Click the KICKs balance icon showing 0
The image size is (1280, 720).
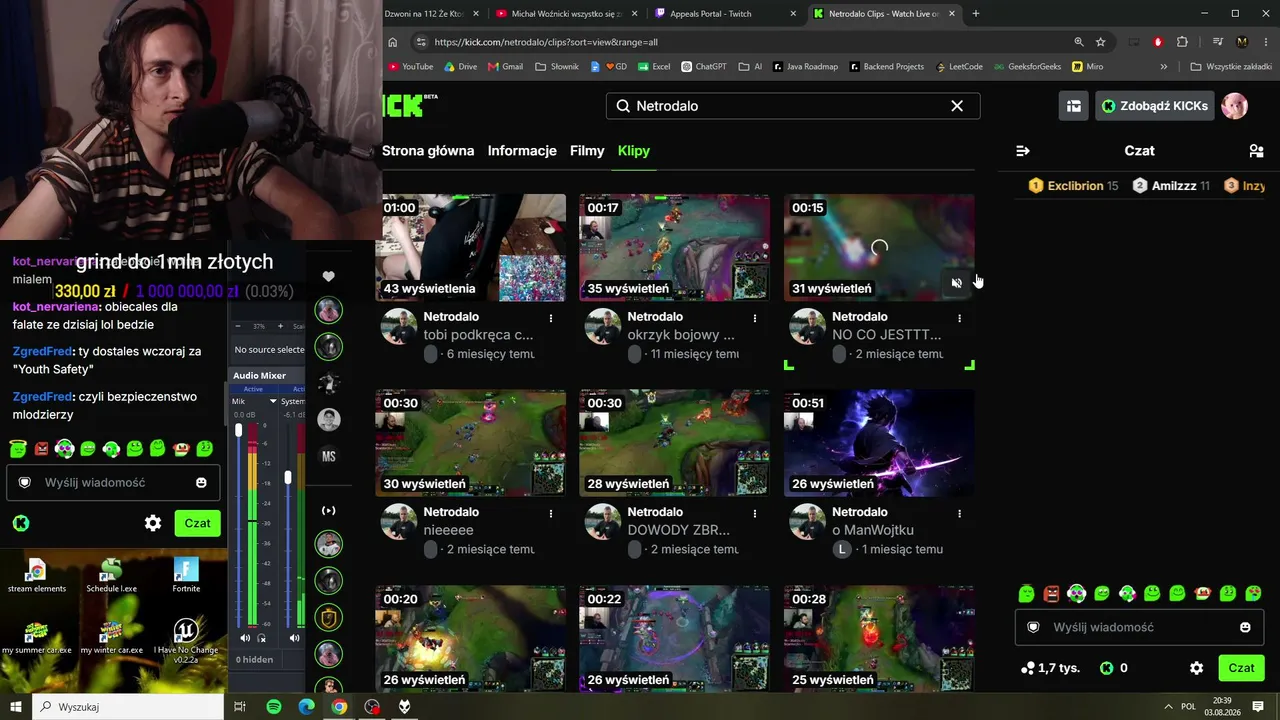[x=1114, y=668]
